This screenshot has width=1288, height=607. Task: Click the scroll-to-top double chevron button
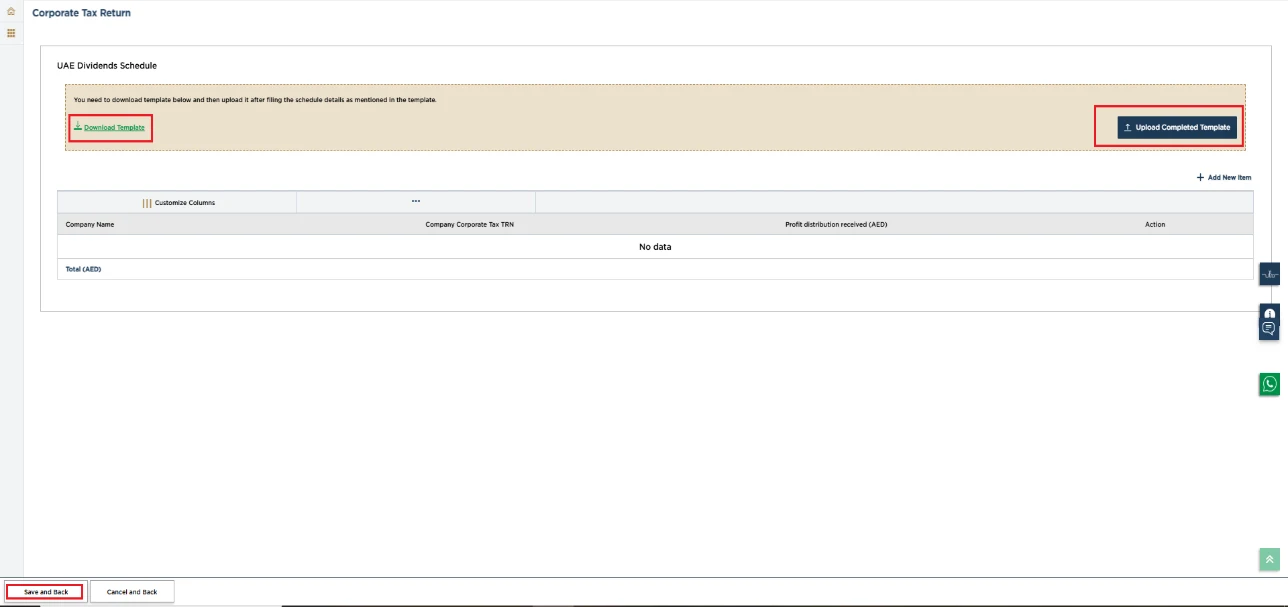pyautogui.click(x=1269, y=560)
